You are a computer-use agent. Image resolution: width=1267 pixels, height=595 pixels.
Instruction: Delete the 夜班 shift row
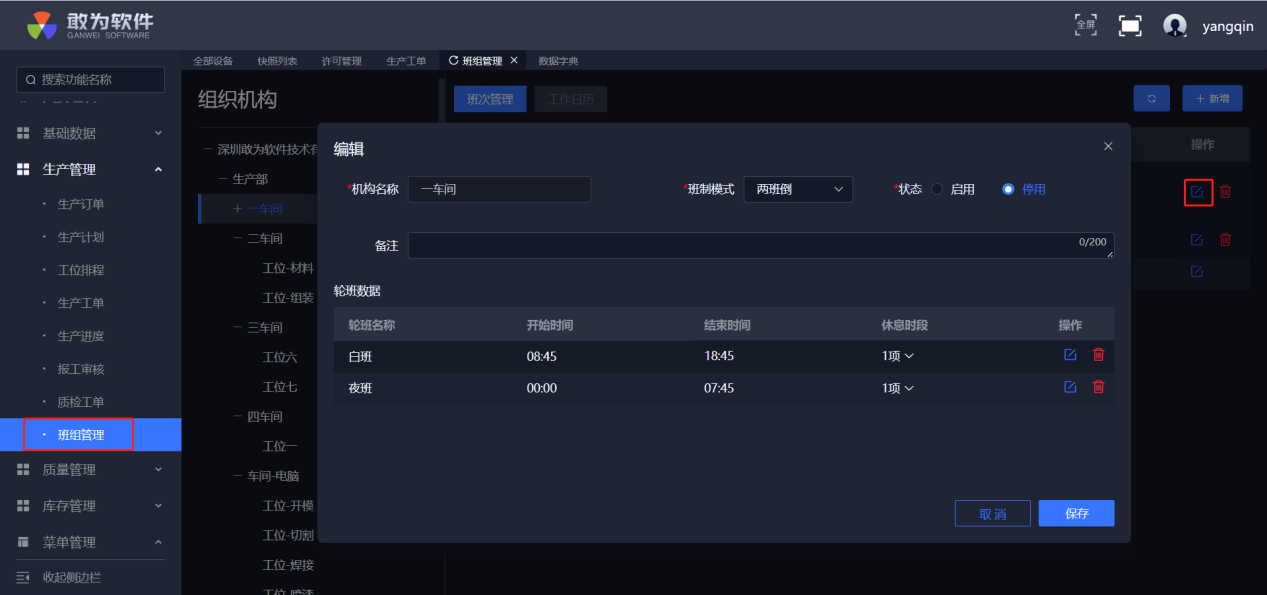tap(1098, 387)
